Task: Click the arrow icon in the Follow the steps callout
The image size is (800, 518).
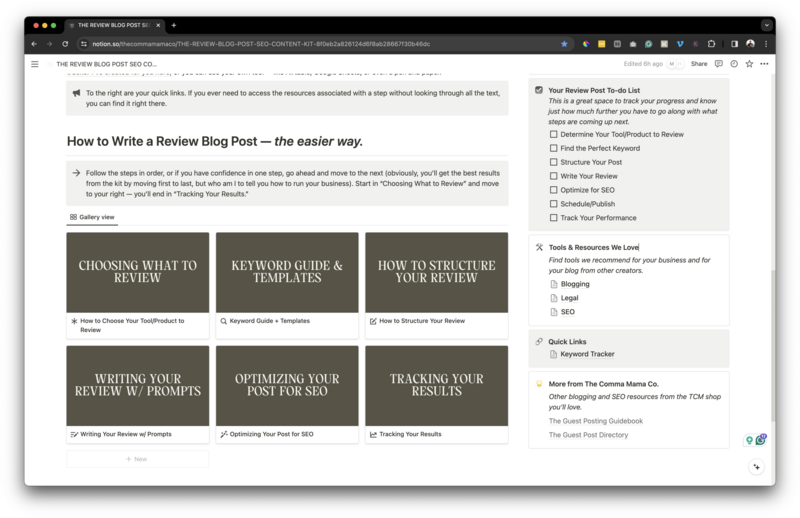Action: pyautogui.click(x=76, y=173)
